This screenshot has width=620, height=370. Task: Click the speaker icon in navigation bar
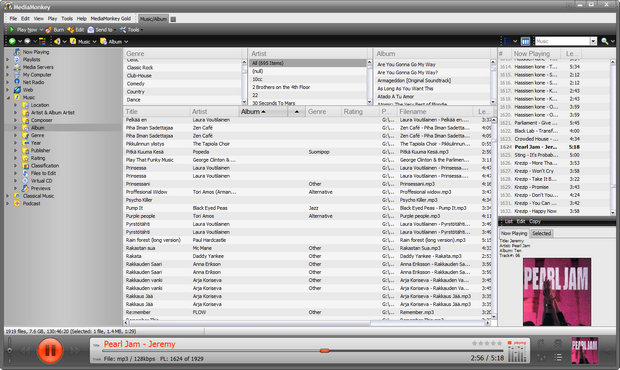point(57,41)
